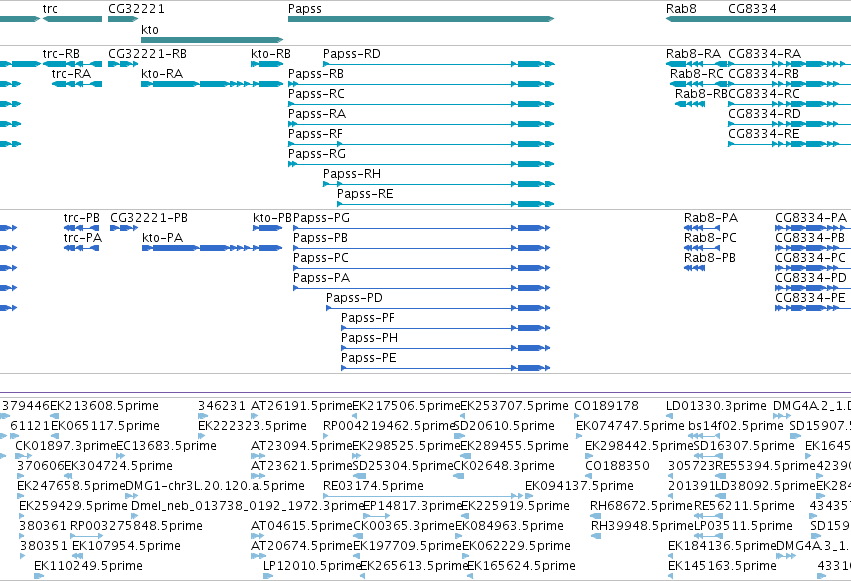
Task: Click the CG32221 gene label
Action: click(136, 9)
